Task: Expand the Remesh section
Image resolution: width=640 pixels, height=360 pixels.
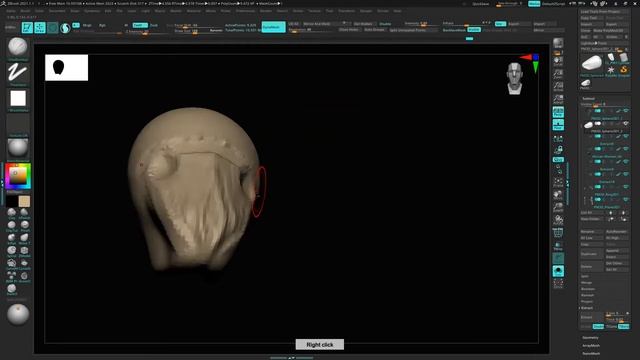Action: pos(587,295)
